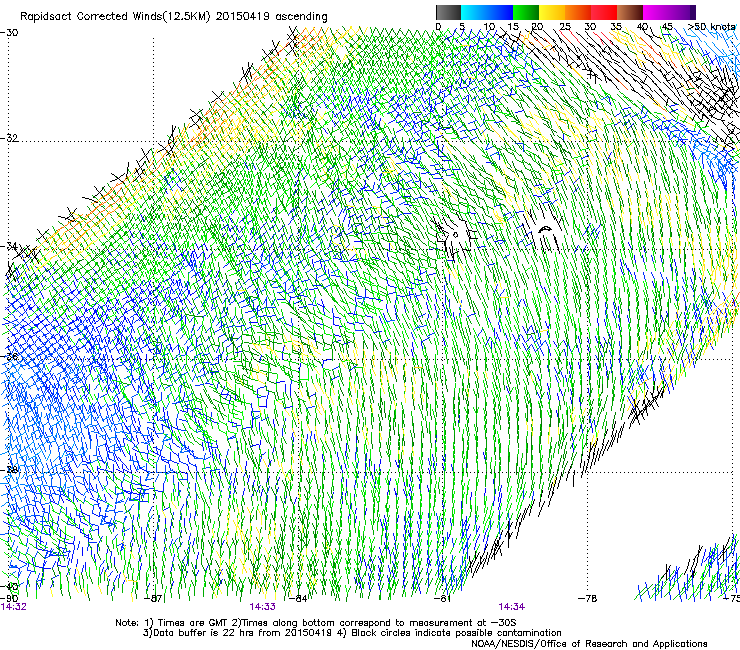Click the red 30-35 knots color segment

point(604,12)
